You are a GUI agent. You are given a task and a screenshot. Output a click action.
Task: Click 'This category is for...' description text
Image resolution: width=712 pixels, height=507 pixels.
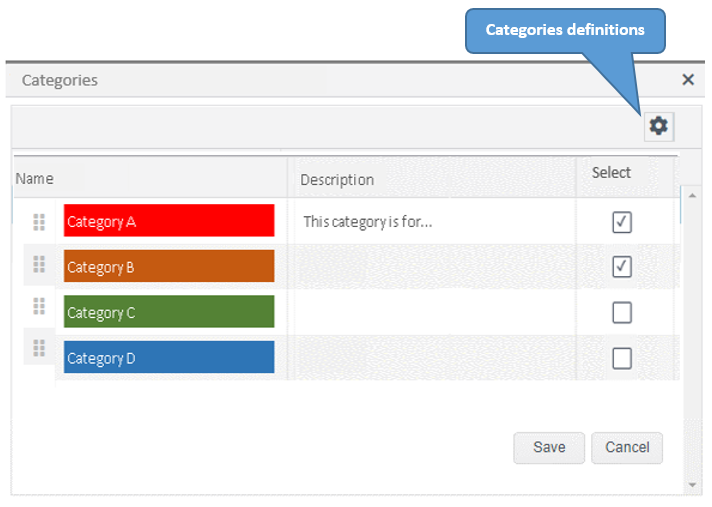367,222
